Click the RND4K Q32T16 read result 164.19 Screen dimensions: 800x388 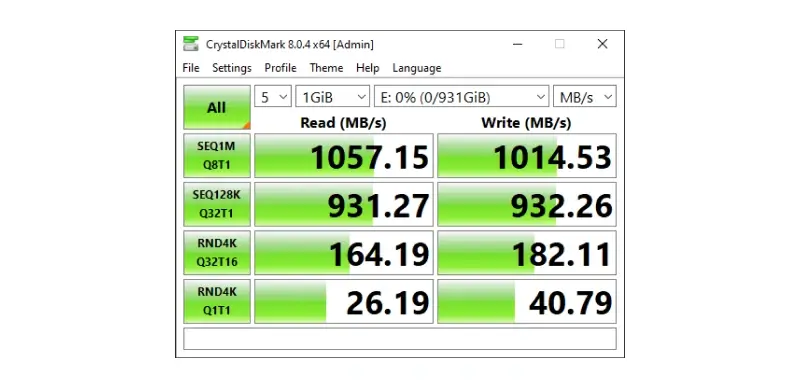point(344,253)
